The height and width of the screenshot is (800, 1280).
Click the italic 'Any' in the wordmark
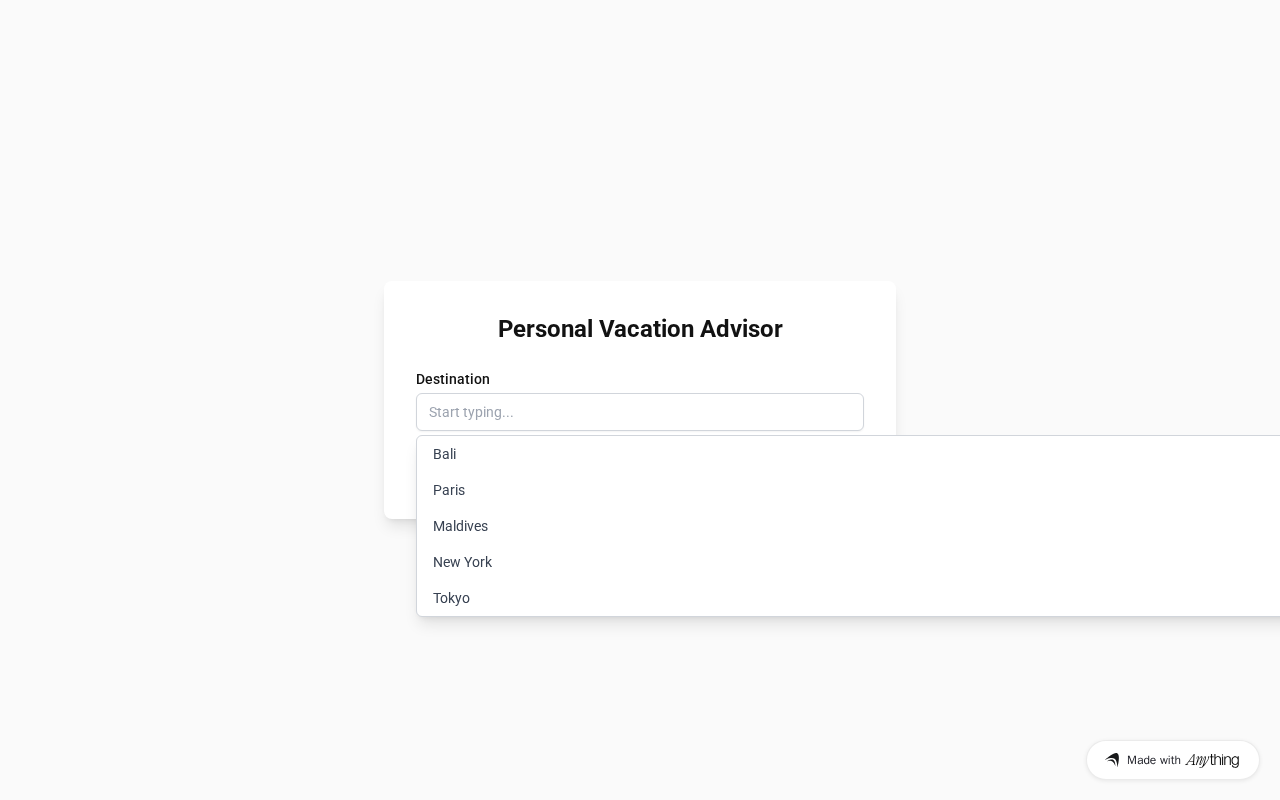click(x=1197, y=760)
